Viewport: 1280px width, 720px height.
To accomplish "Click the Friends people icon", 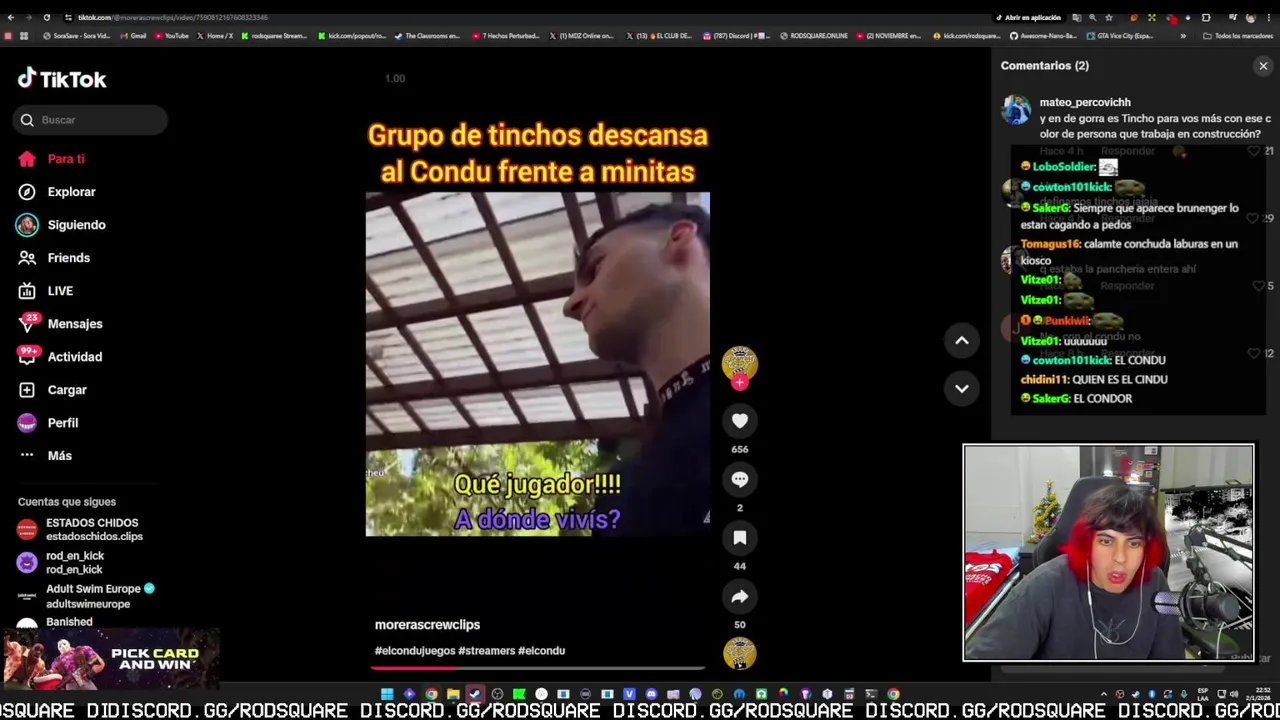I will [x=27, y=258].
